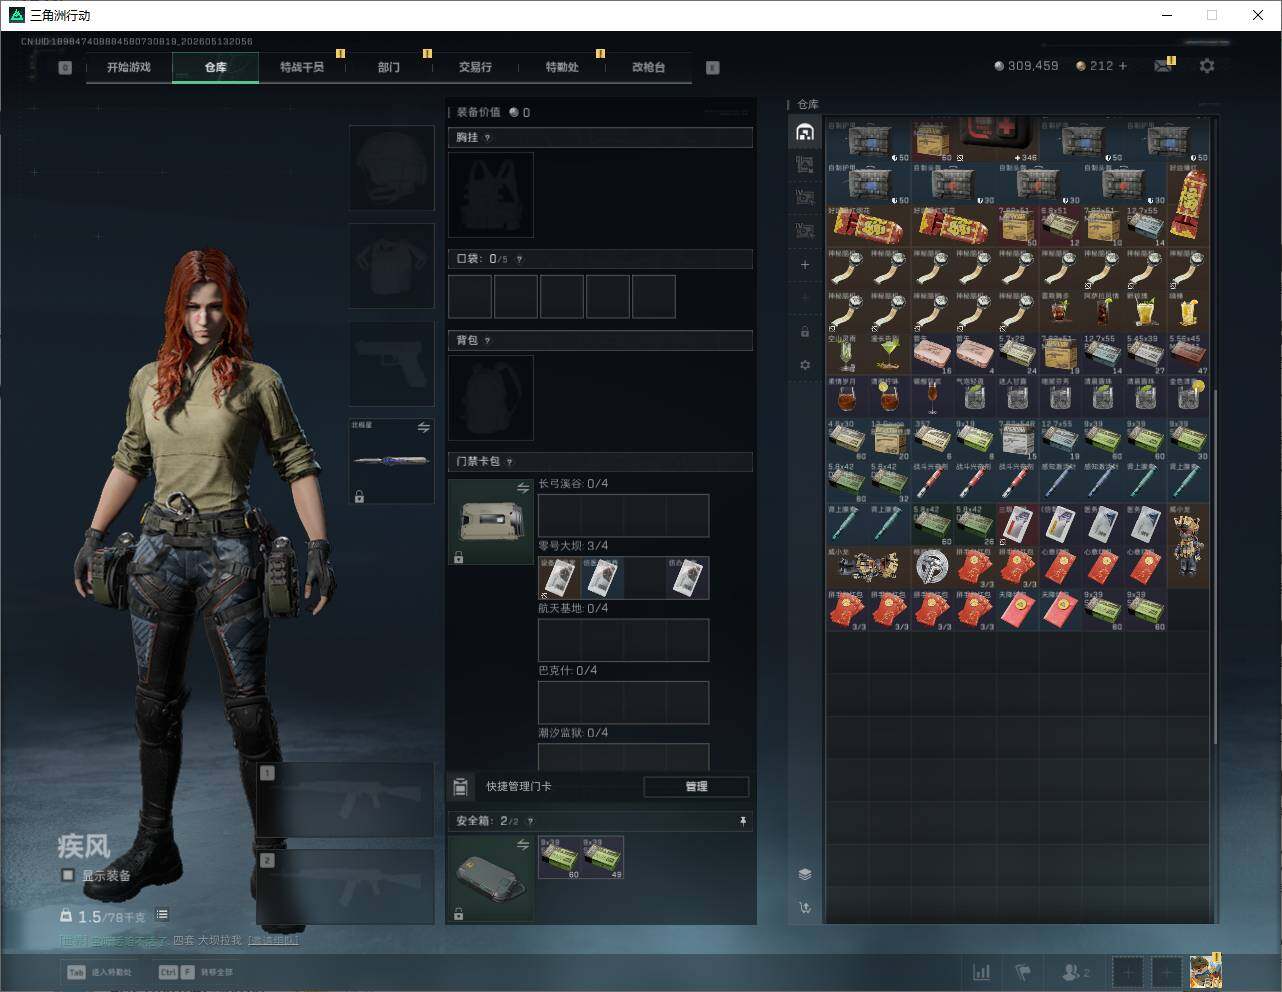Select the empty pistol slot
1282x992 pixels.
391,364
